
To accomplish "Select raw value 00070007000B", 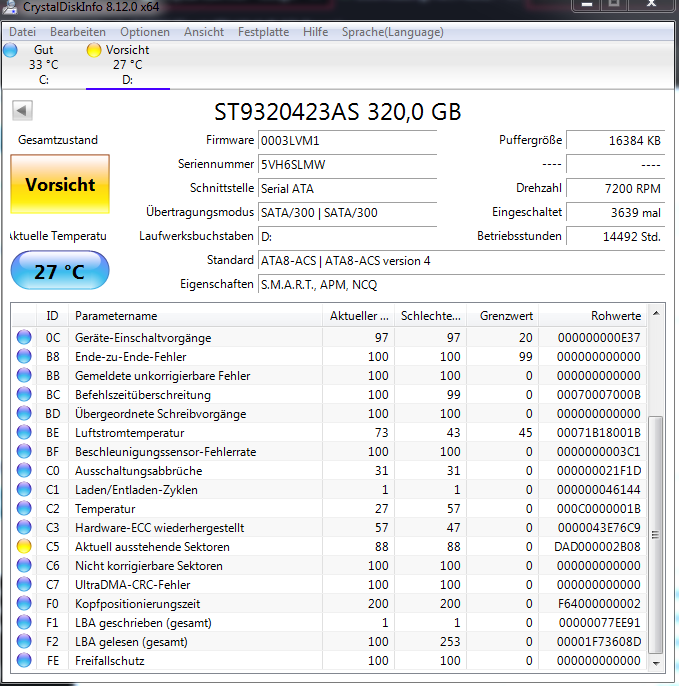I will (598, 395).
